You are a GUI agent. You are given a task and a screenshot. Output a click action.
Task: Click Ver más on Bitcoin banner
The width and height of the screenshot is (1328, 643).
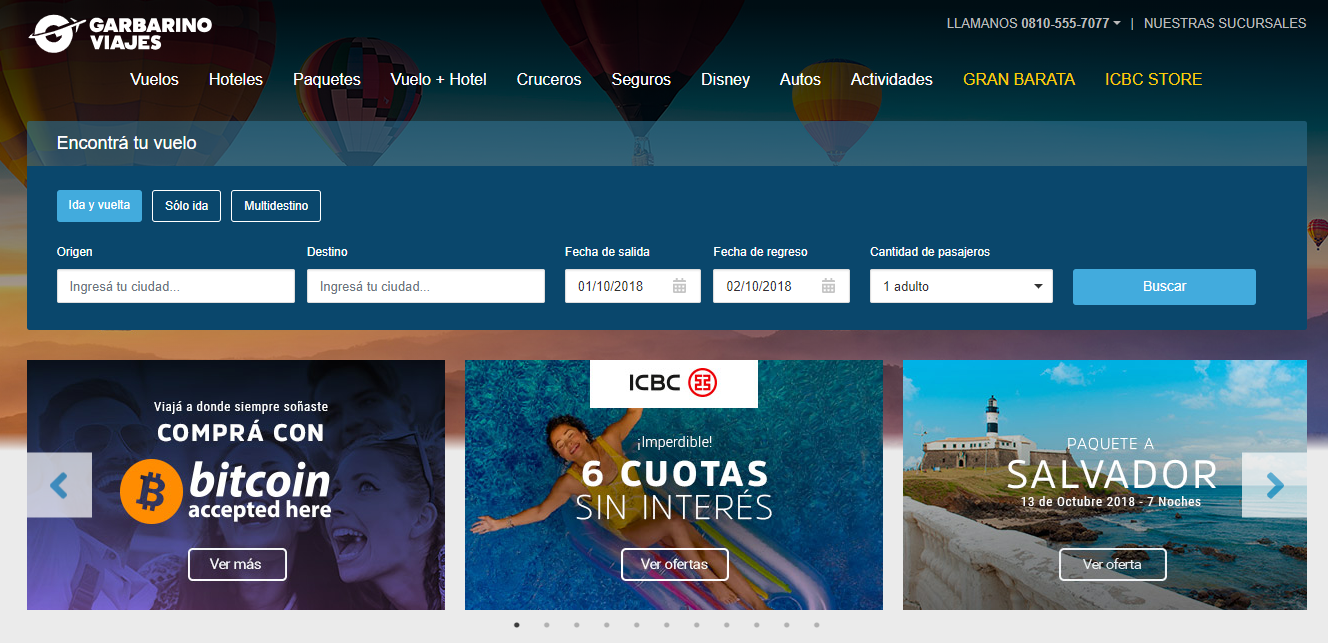(x=237, y=564)
